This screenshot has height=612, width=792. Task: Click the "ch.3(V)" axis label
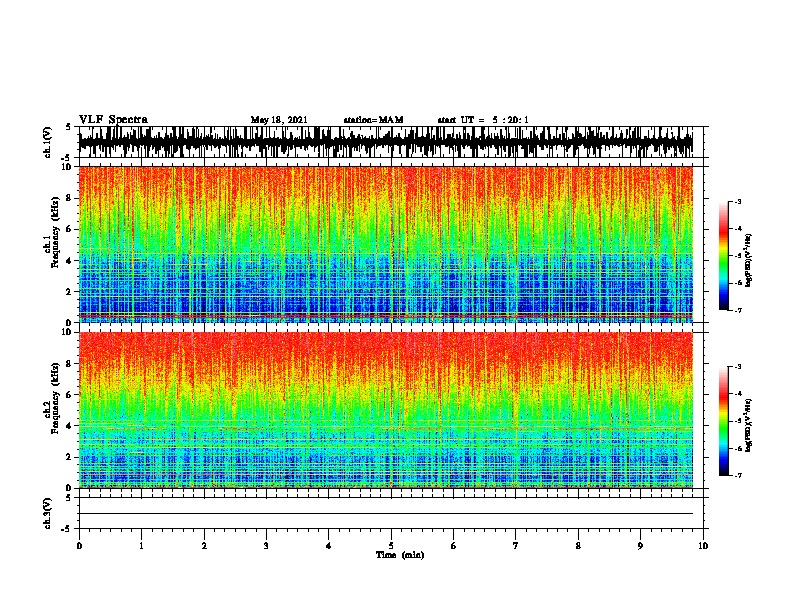(x=48, y=513)
